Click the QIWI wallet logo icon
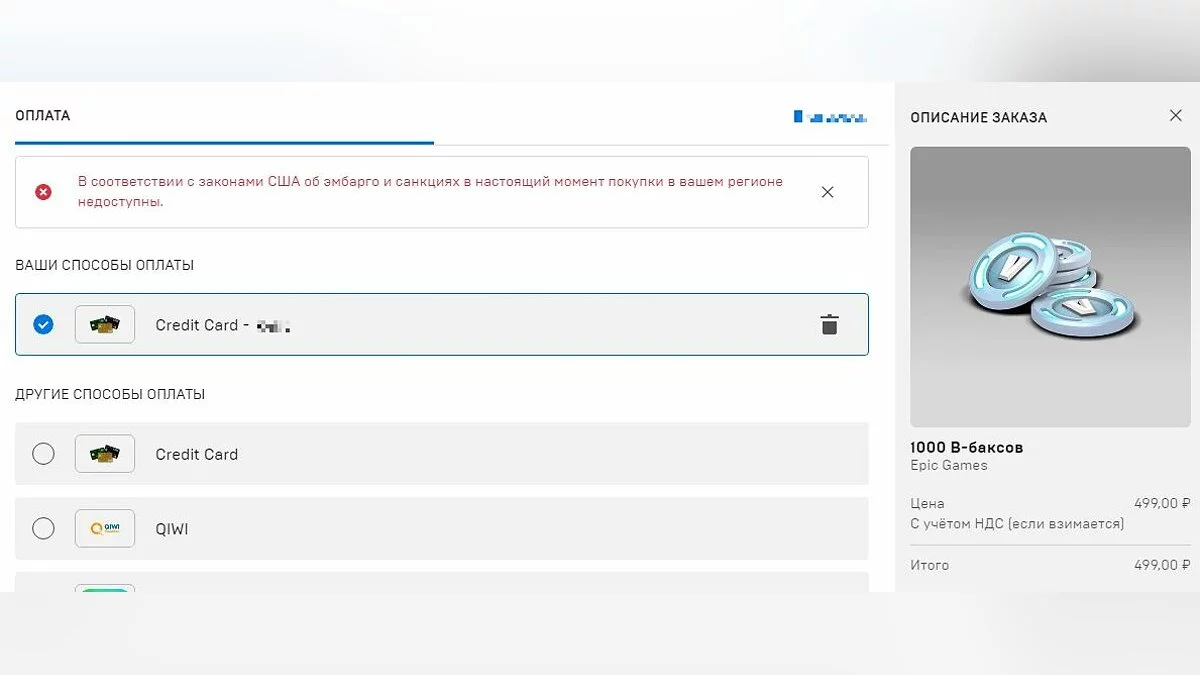Image resolution: width=1200 pixels, height=675 pixels. (105, 528)
